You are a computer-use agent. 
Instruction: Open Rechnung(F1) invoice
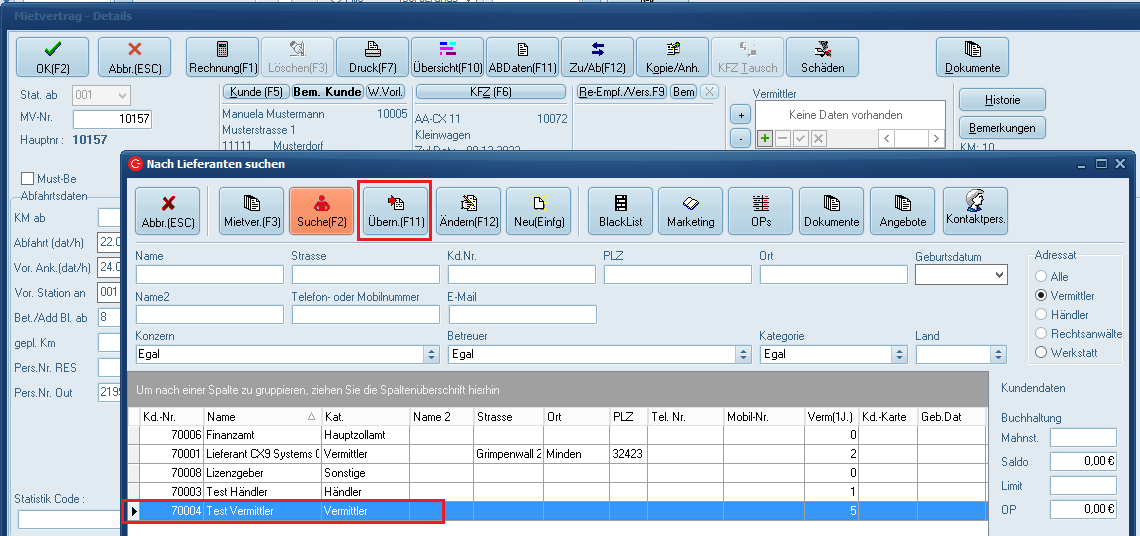coord(223,58)
